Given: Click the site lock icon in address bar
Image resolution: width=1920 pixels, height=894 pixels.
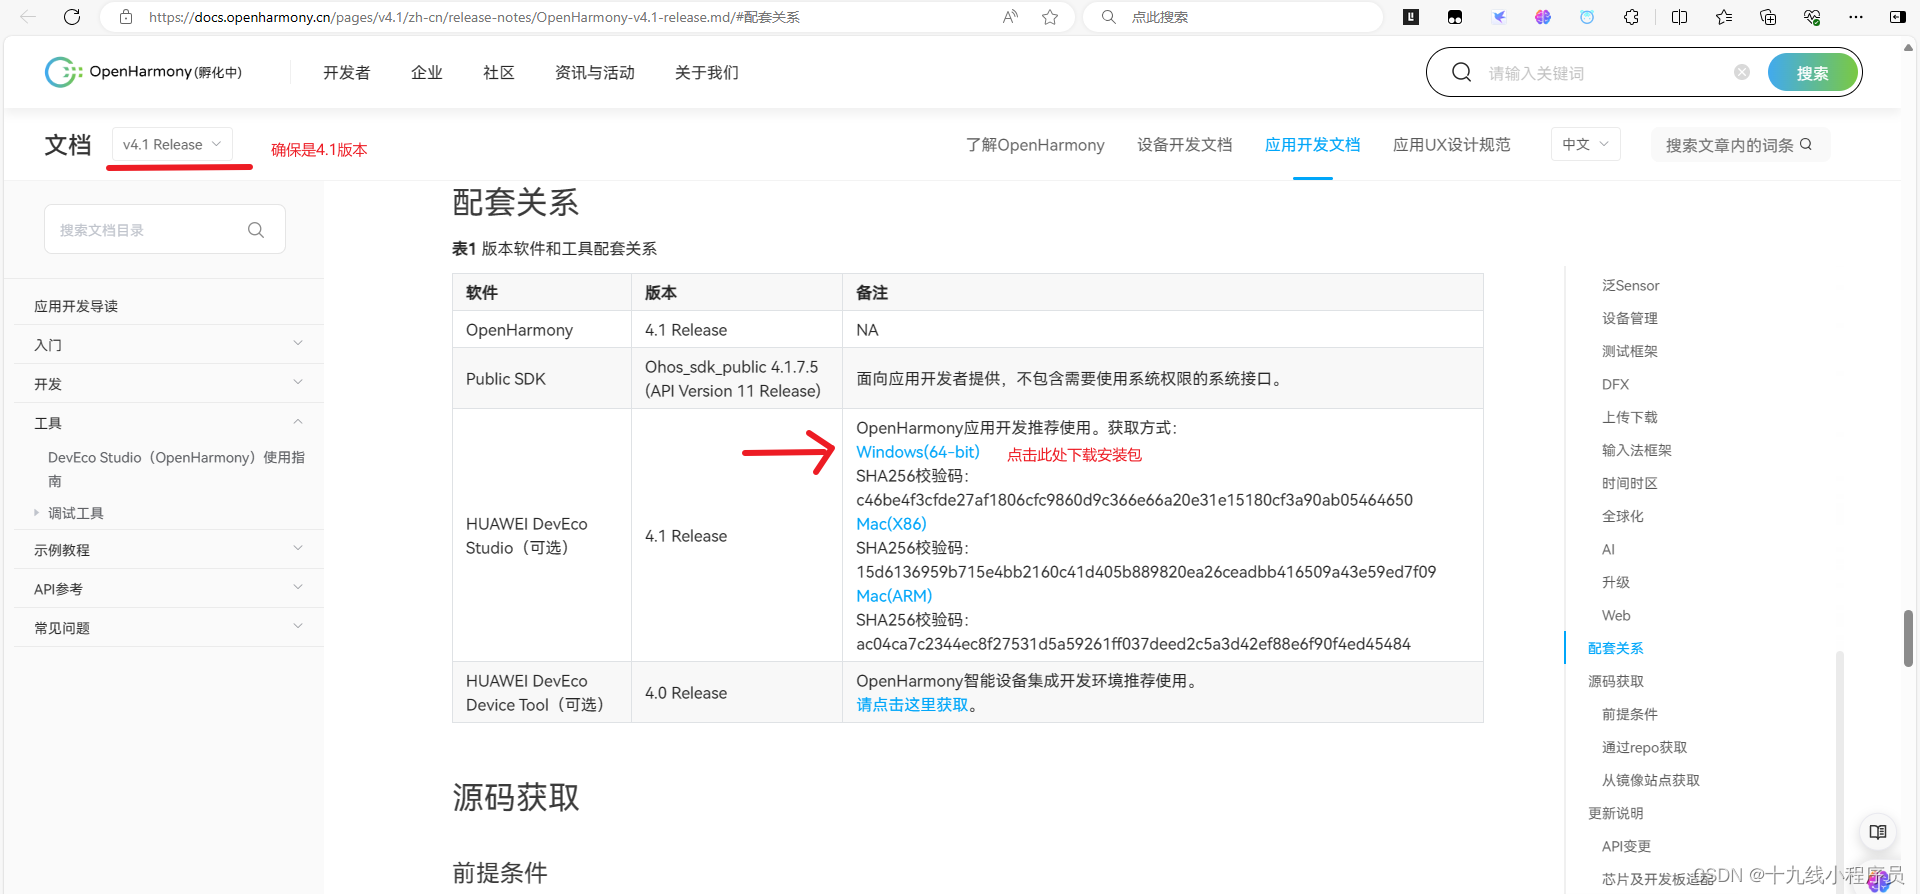Looking at the screenshot, I should [x=126, y=17].
